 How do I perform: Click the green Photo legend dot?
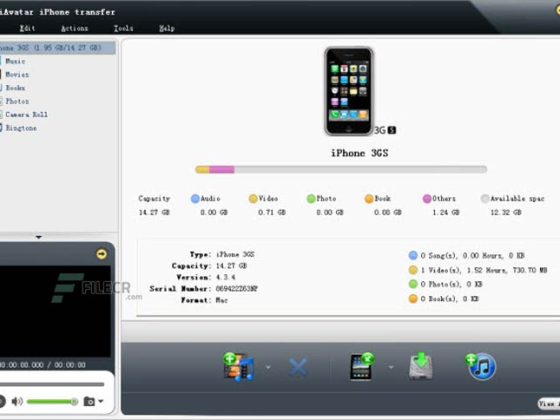311,199
